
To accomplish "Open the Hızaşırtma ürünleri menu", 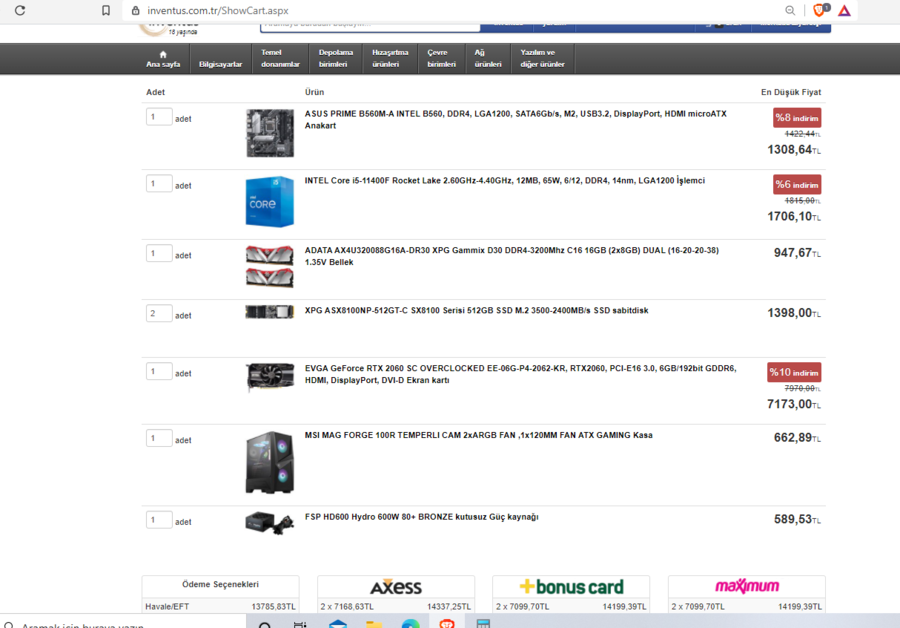I will click(x=390, y=59).
